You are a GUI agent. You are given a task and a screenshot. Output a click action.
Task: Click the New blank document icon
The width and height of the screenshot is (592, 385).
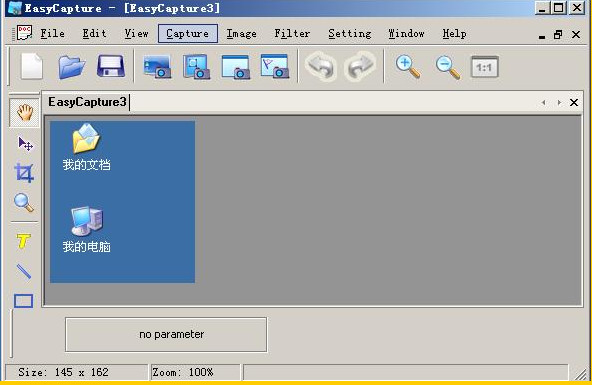[x=32, y=66]
